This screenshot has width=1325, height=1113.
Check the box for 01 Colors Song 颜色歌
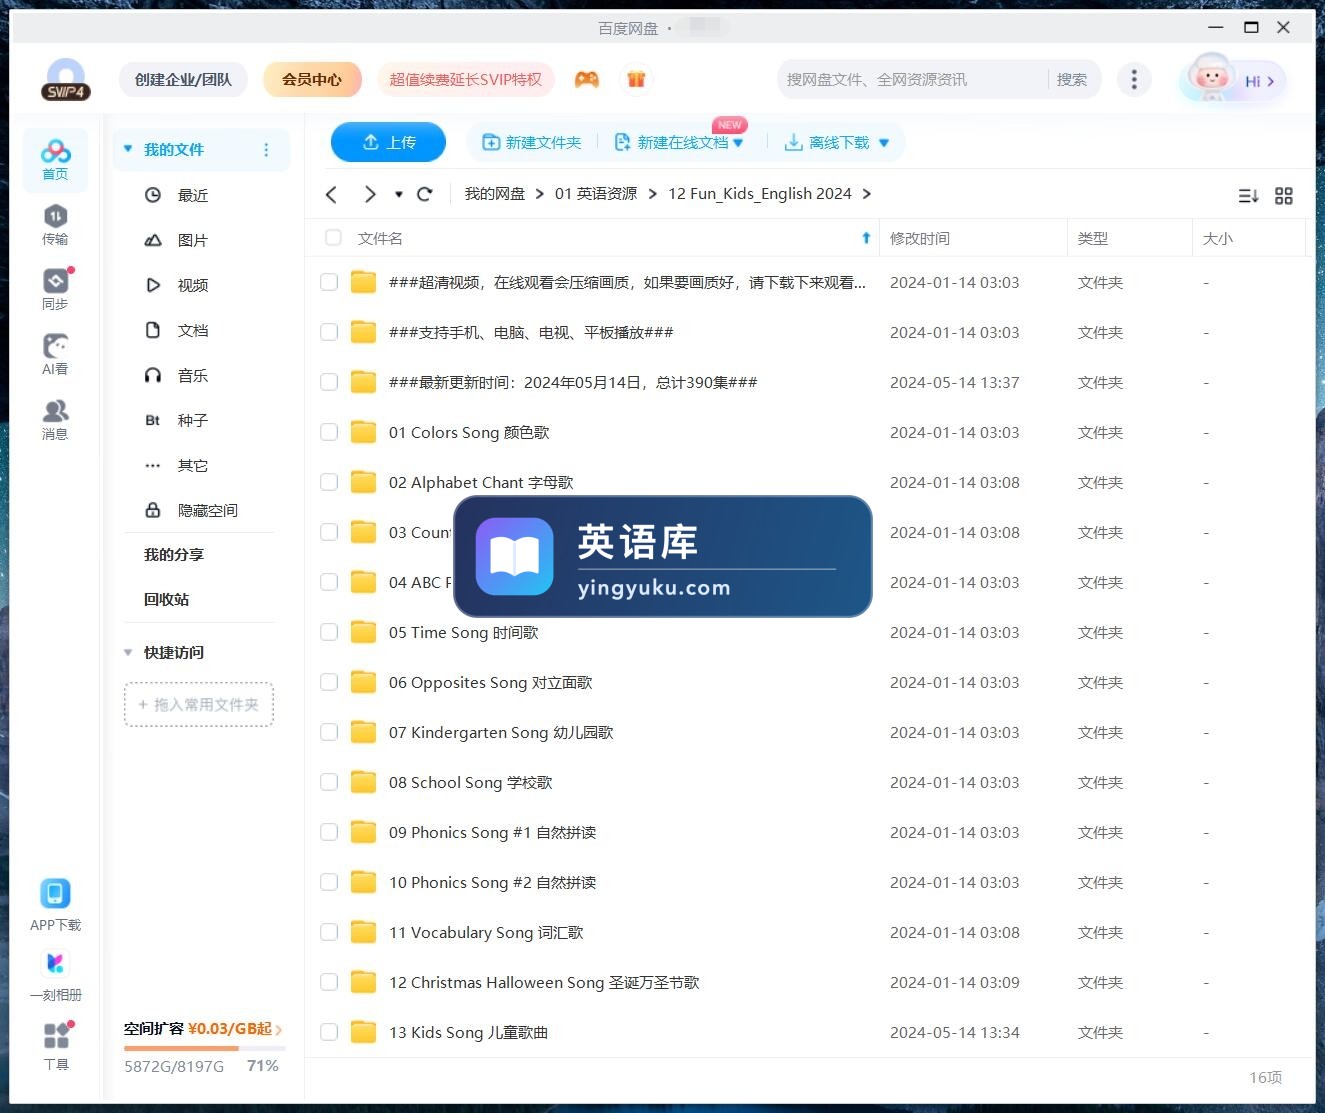coord(329,432)
